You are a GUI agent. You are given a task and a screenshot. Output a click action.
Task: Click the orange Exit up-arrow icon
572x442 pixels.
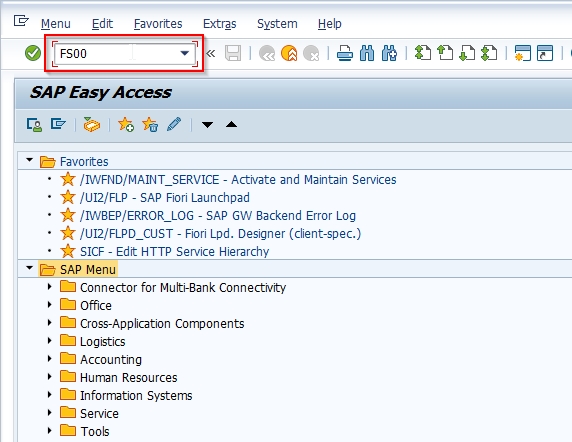pos(289,53)
